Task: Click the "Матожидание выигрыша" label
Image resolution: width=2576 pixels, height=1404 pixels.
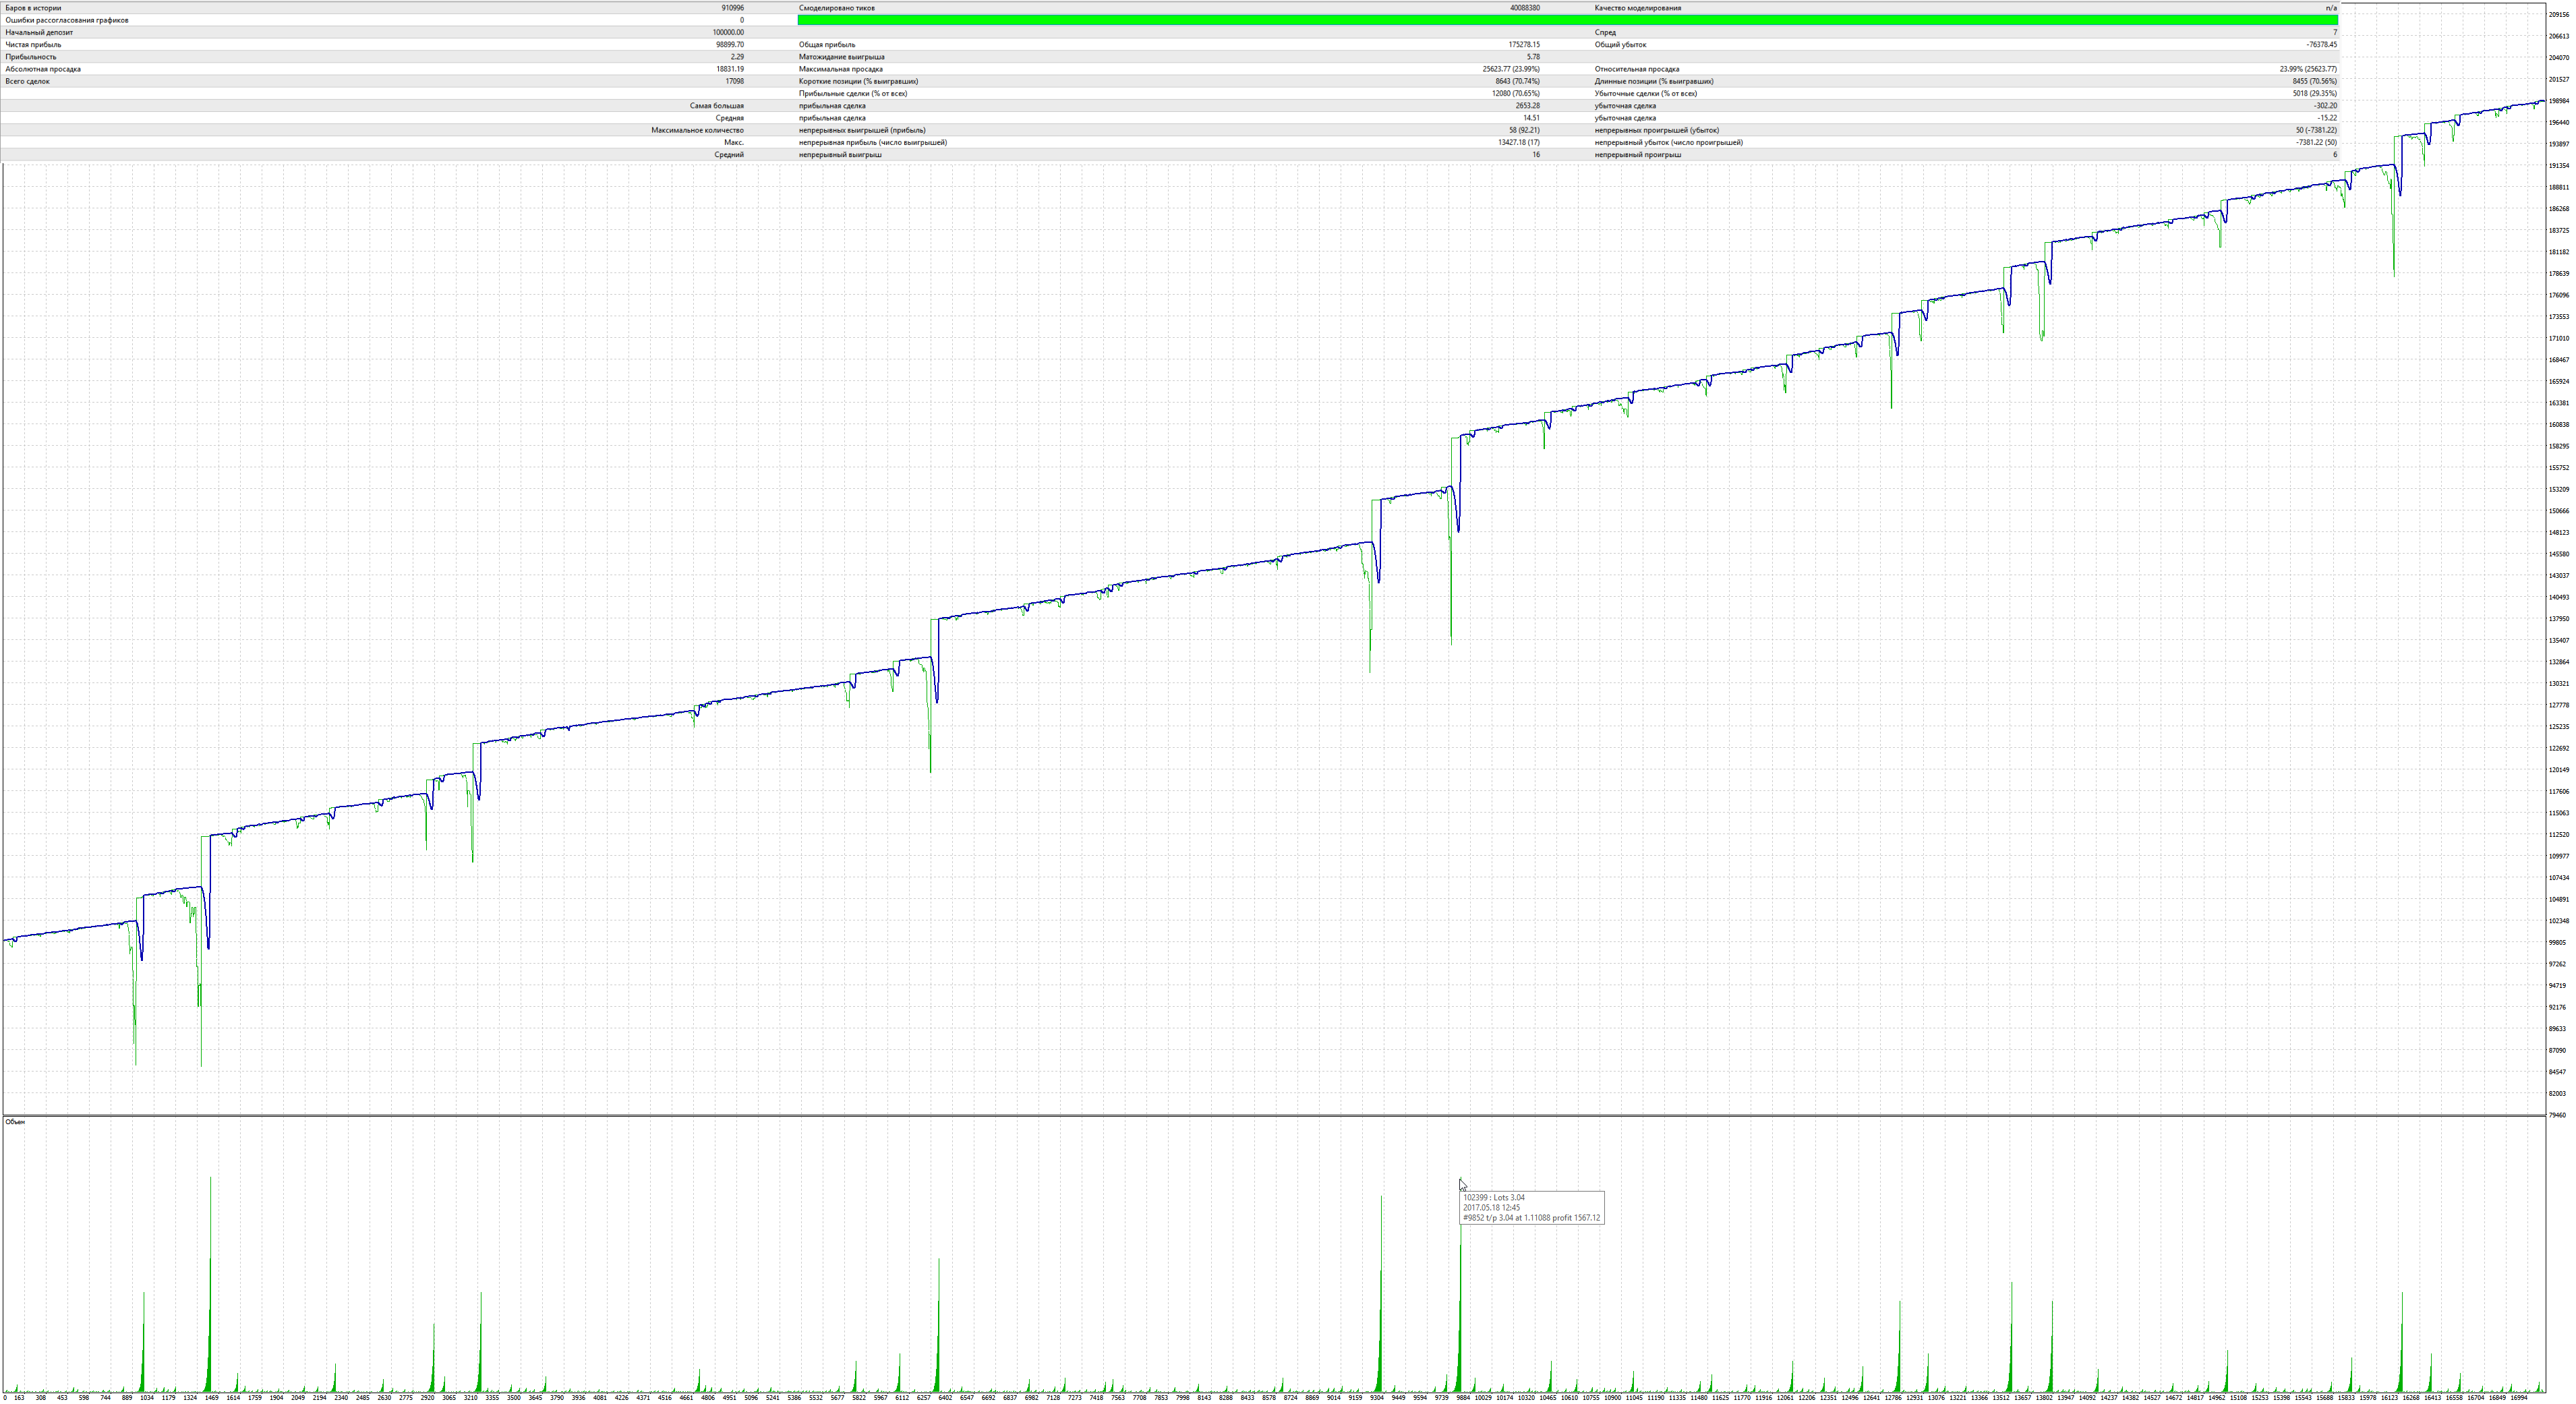Action: (842, 57)
